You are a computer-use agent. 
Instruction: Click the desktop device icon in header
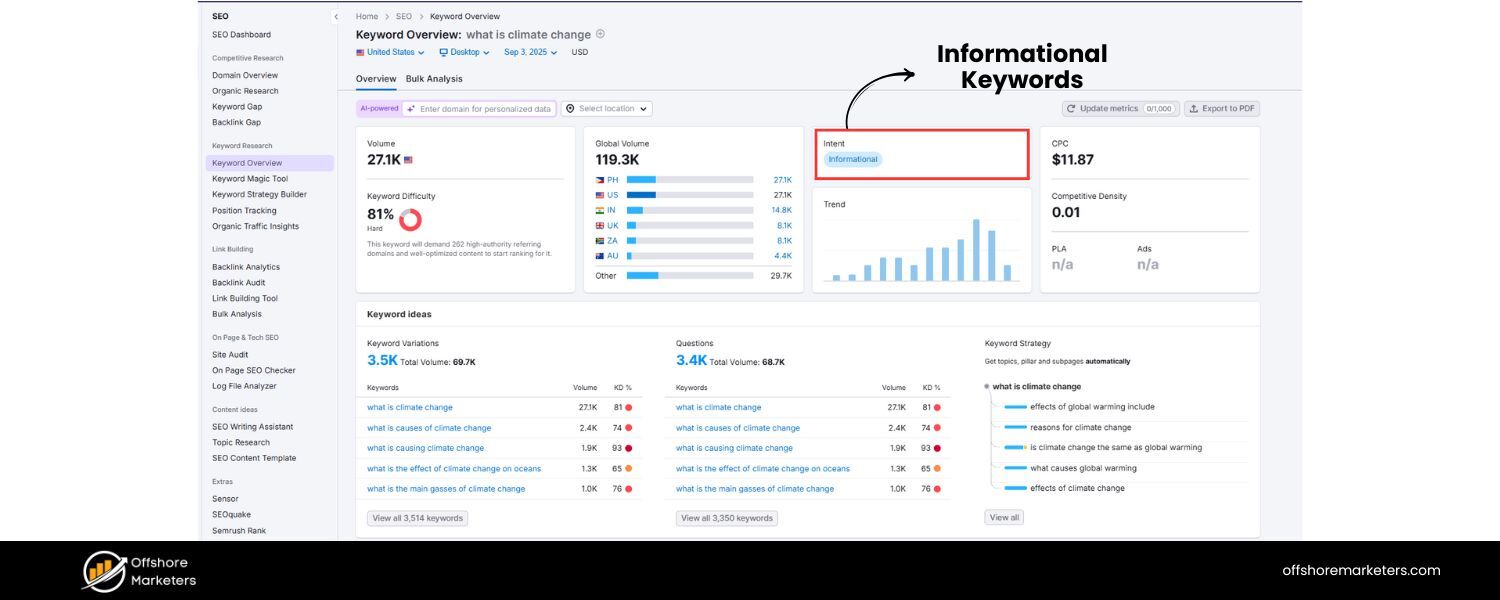click(x=443, y=52)
